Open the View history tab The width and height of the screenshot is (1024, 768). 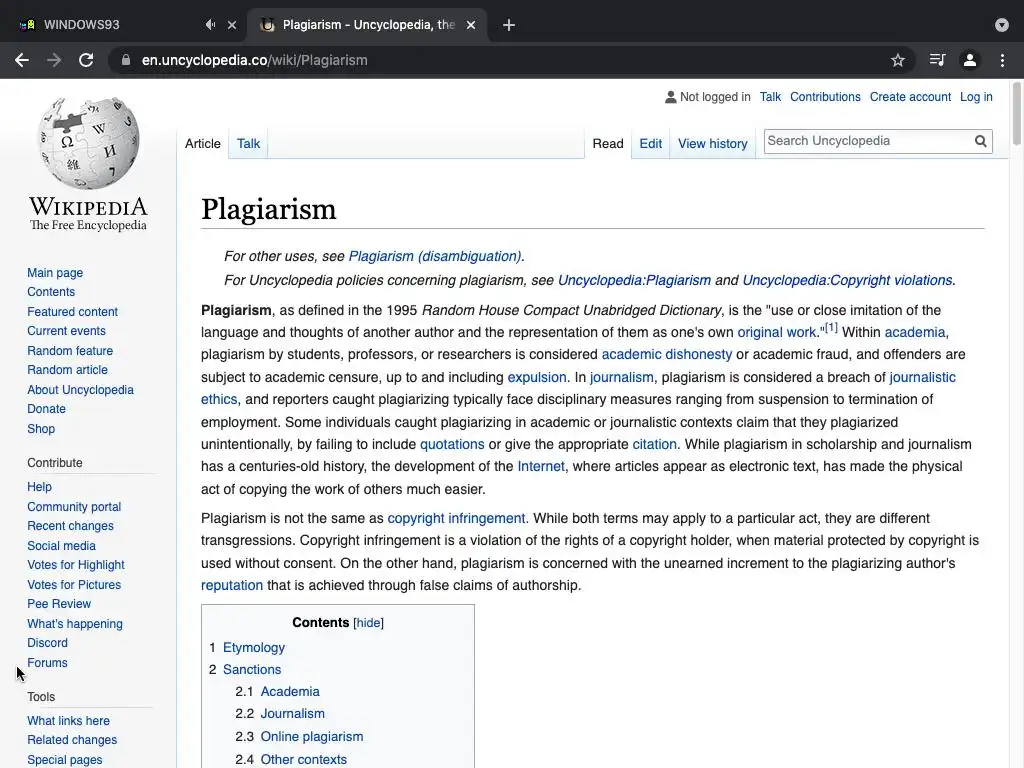(712, 144)
